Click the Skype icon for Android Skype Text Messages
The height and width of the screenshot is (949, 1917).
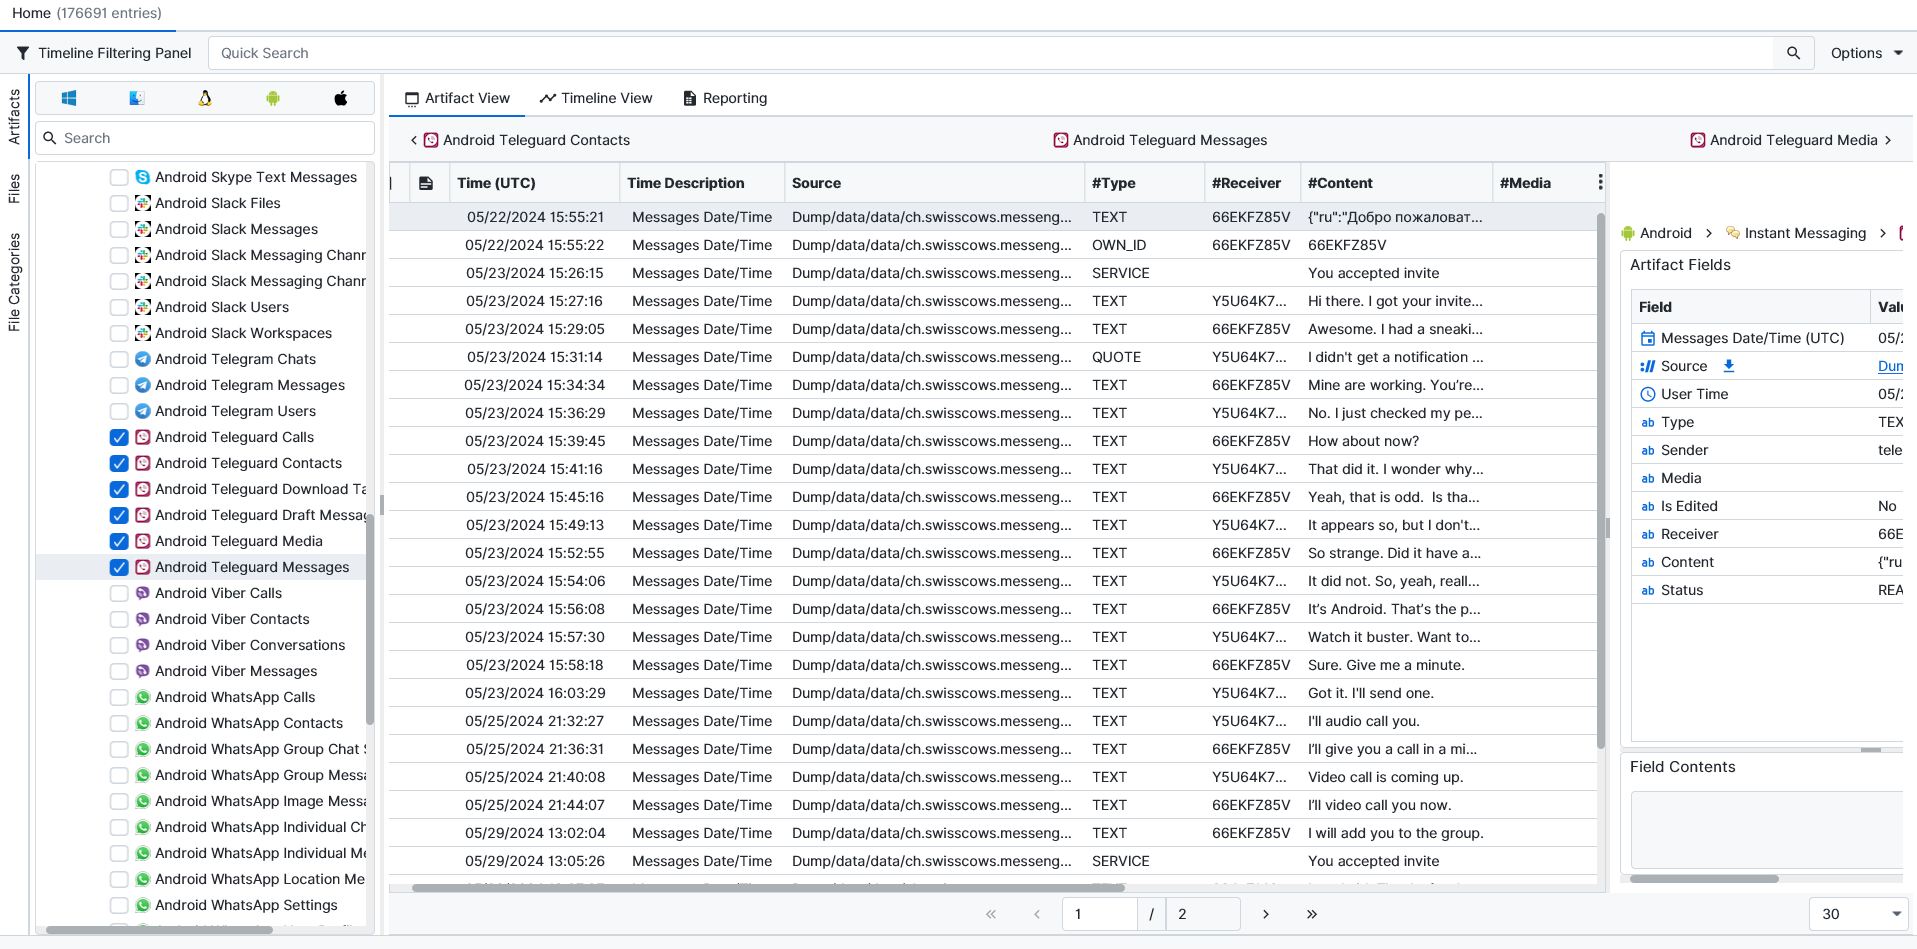click(x=143, y=177)
